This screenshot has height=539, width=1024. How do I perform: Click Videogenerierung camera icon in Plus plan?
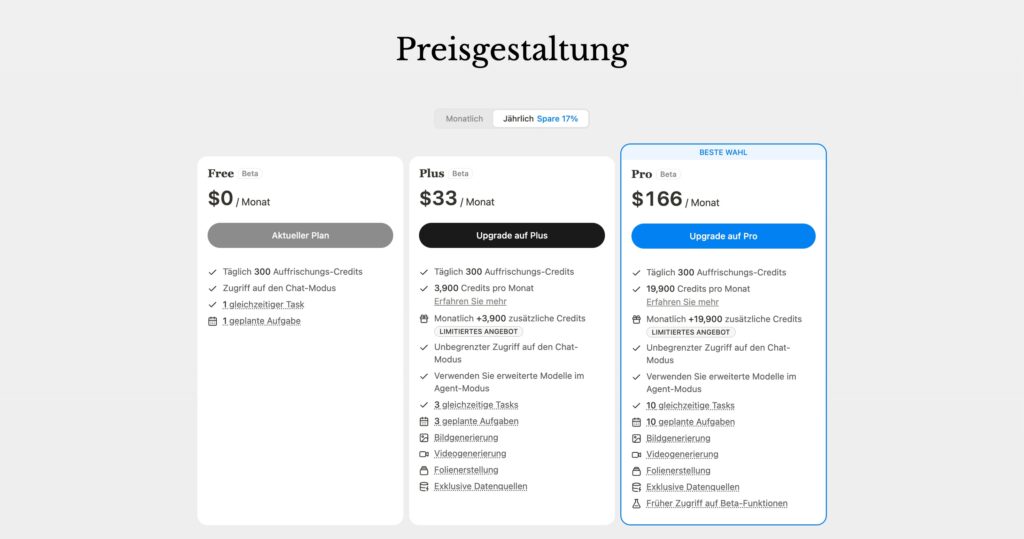424,454
